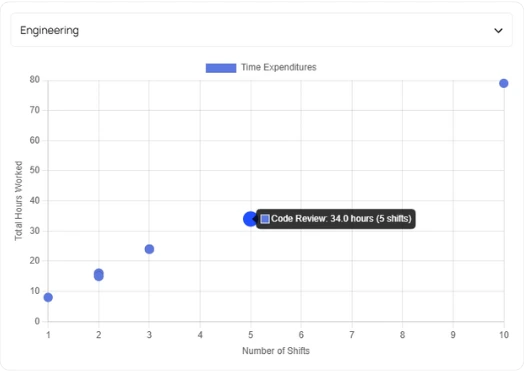This screenshot has height=372, width=524.
Task: Click the Code Review tooltip box
Action: [x=336, y=219]
